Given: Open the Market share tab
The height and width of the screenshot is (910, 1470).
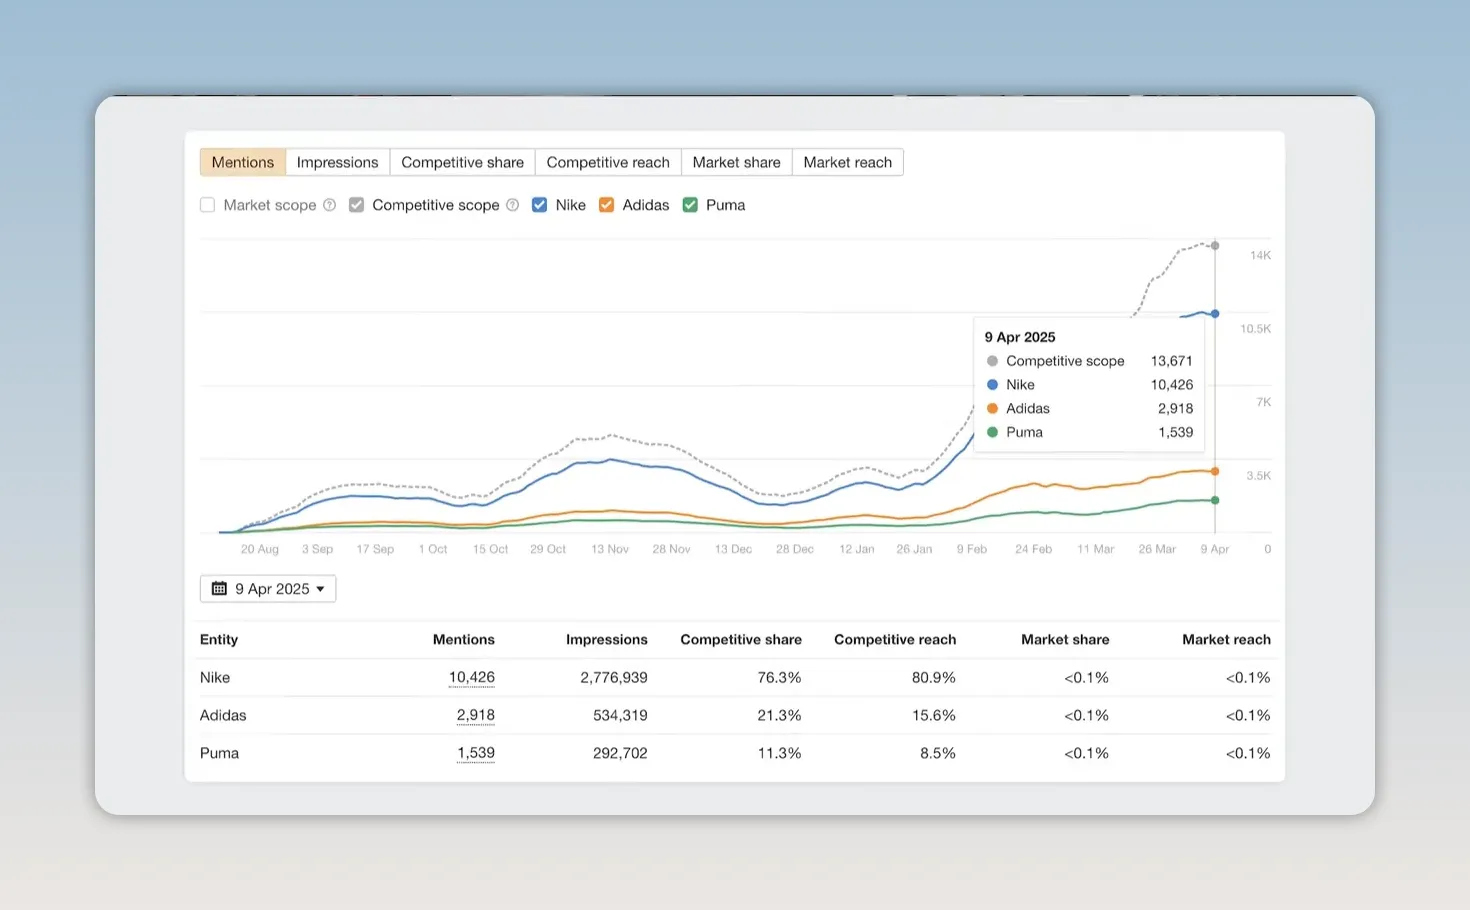Looking at the screenshot, I should click(x=736, y=162).
